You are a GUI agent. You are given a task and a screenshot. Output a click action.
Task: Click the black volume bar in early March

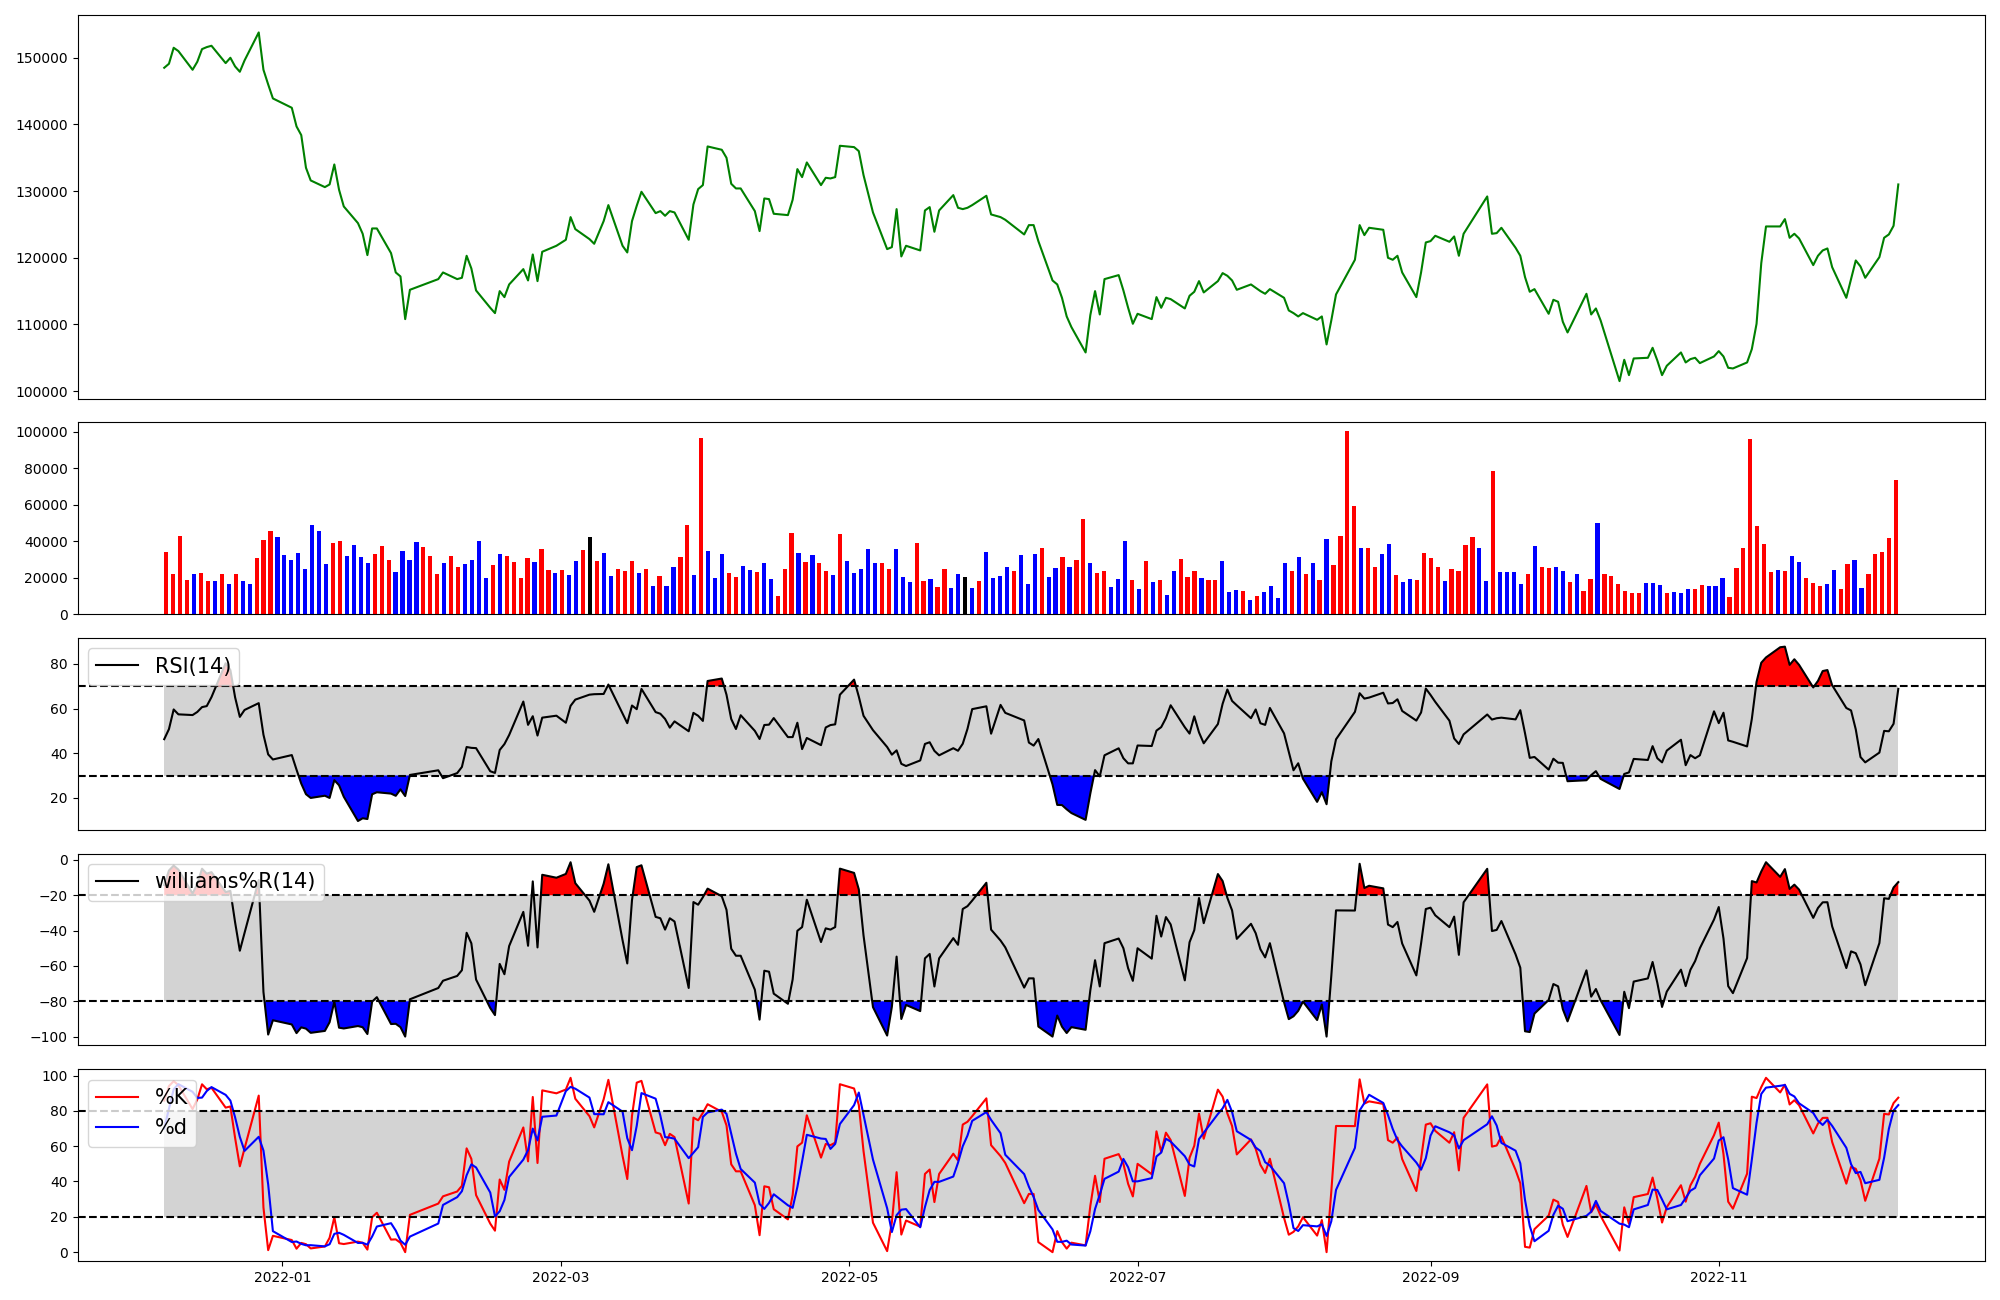[x=590, y=576]
